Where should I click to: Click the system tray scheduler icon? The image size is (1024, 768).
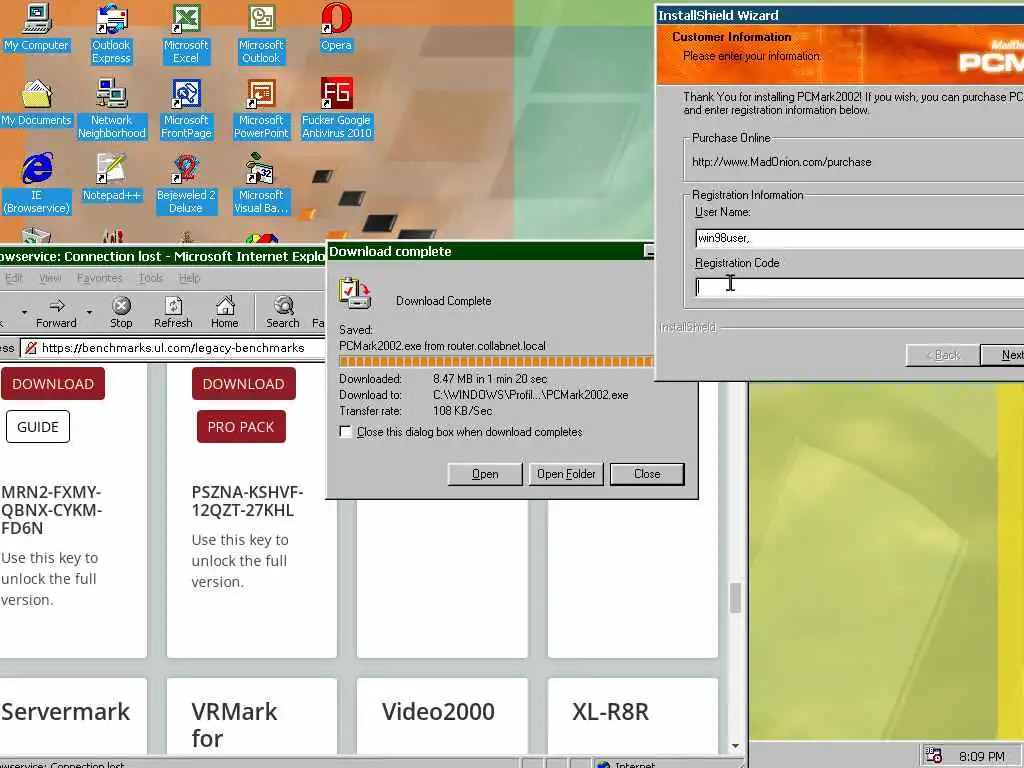pos(934,756)
